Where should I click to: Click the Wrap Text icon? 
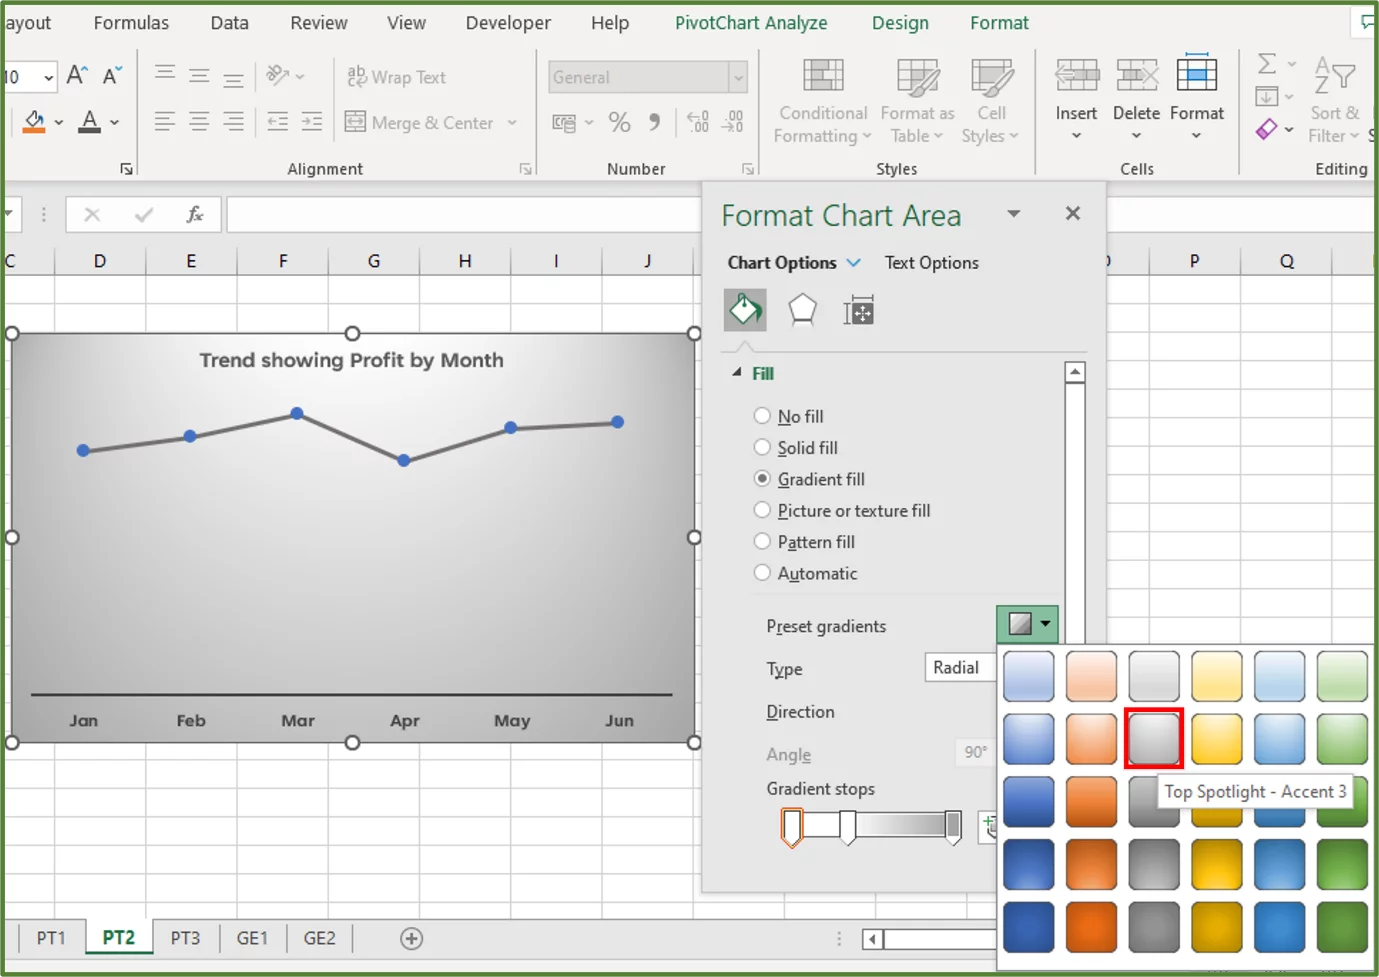(355, 76)
